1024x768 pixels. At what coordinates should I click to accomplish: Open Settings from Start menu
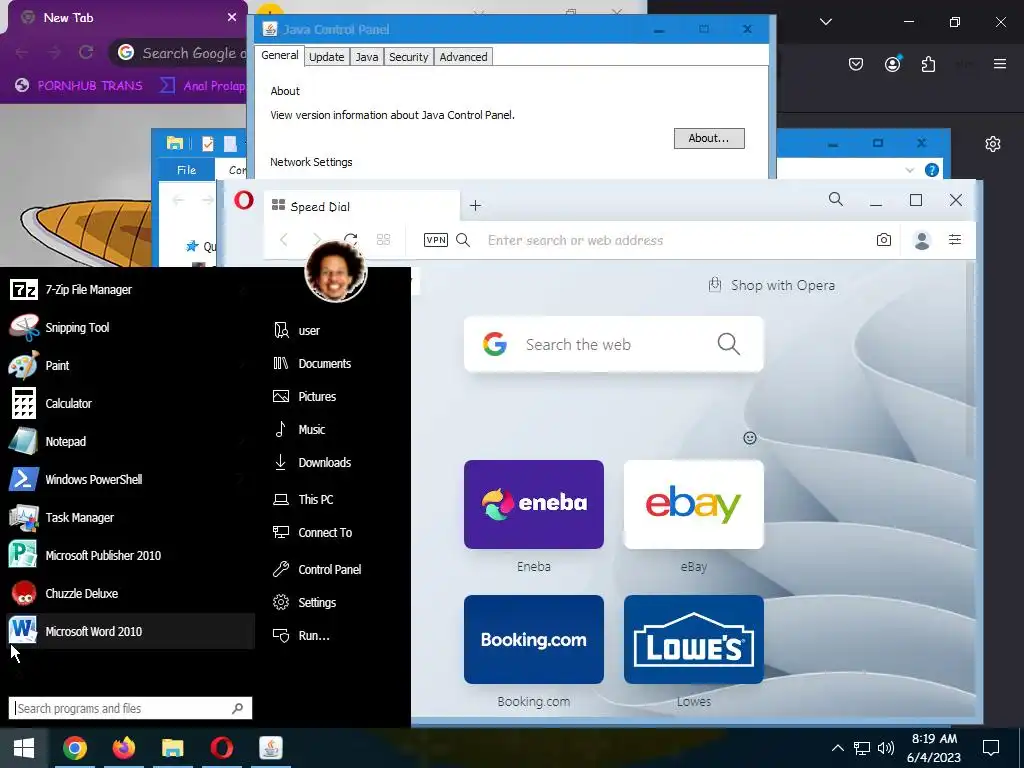click(304, 602)
